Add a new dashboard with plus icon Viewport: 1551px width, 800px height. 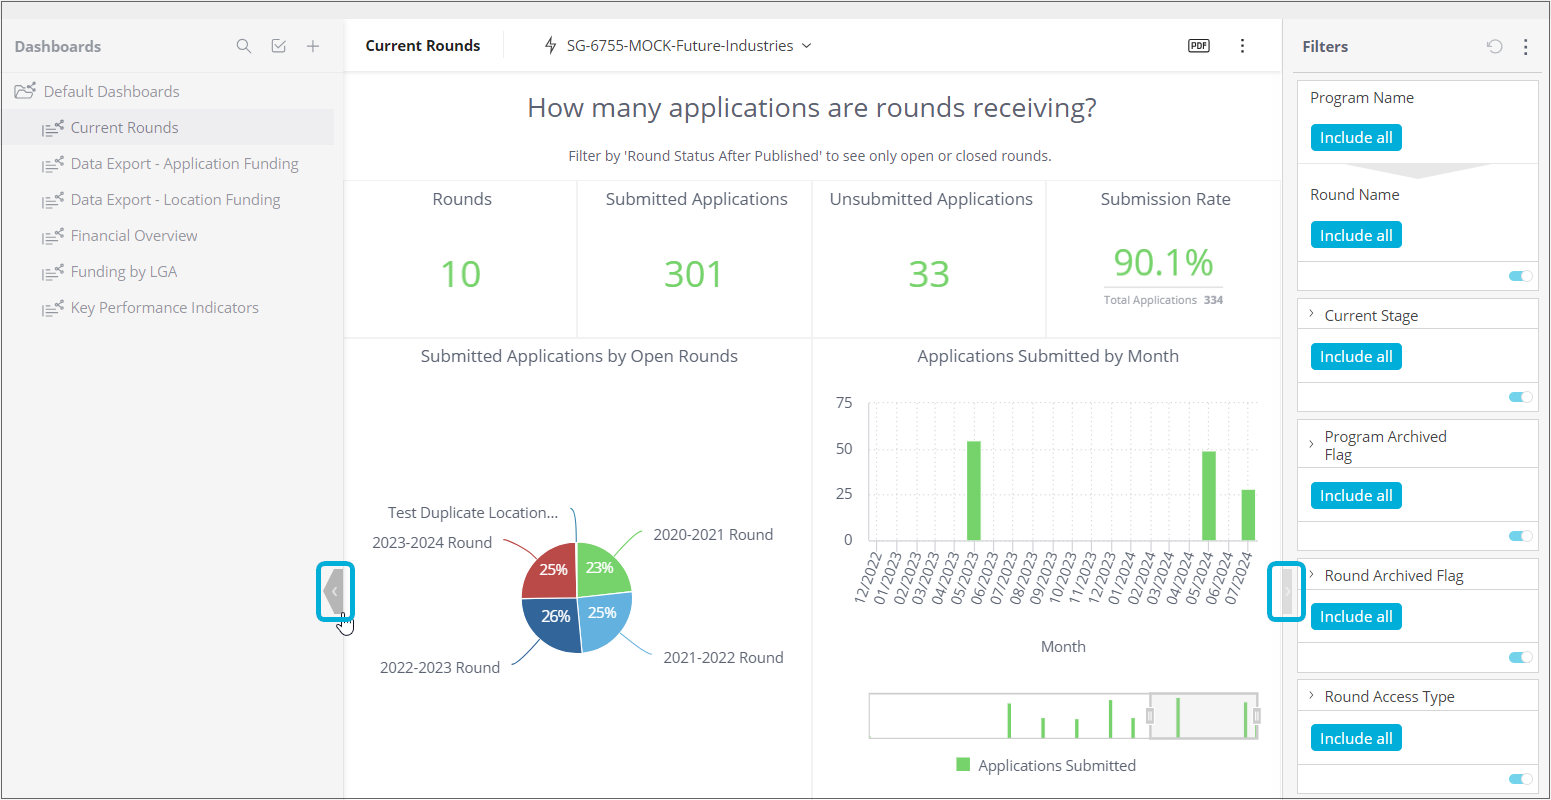(313, 46)
